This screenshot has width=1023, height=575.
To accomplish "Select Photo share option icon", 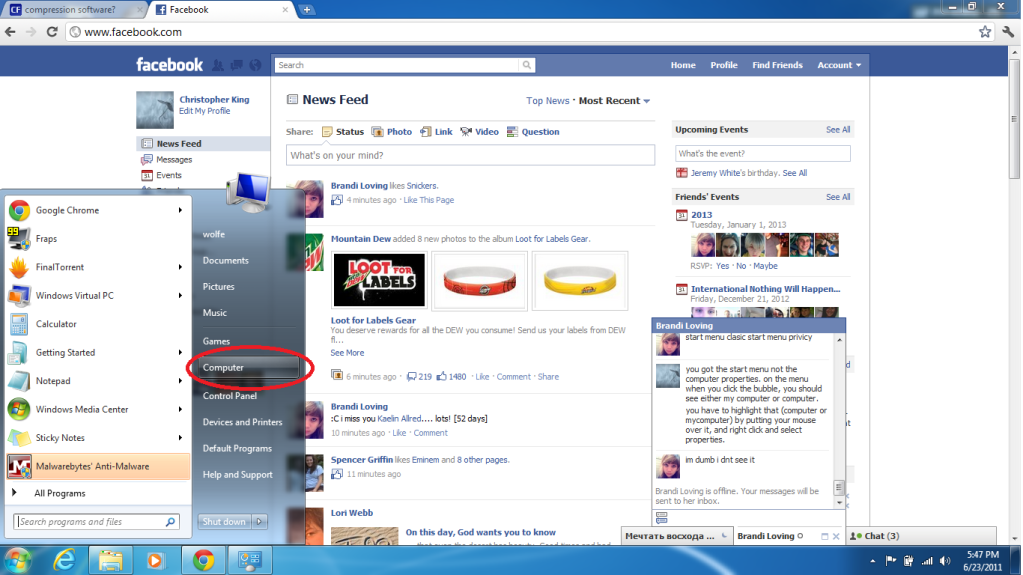I will tap(378, 132).
